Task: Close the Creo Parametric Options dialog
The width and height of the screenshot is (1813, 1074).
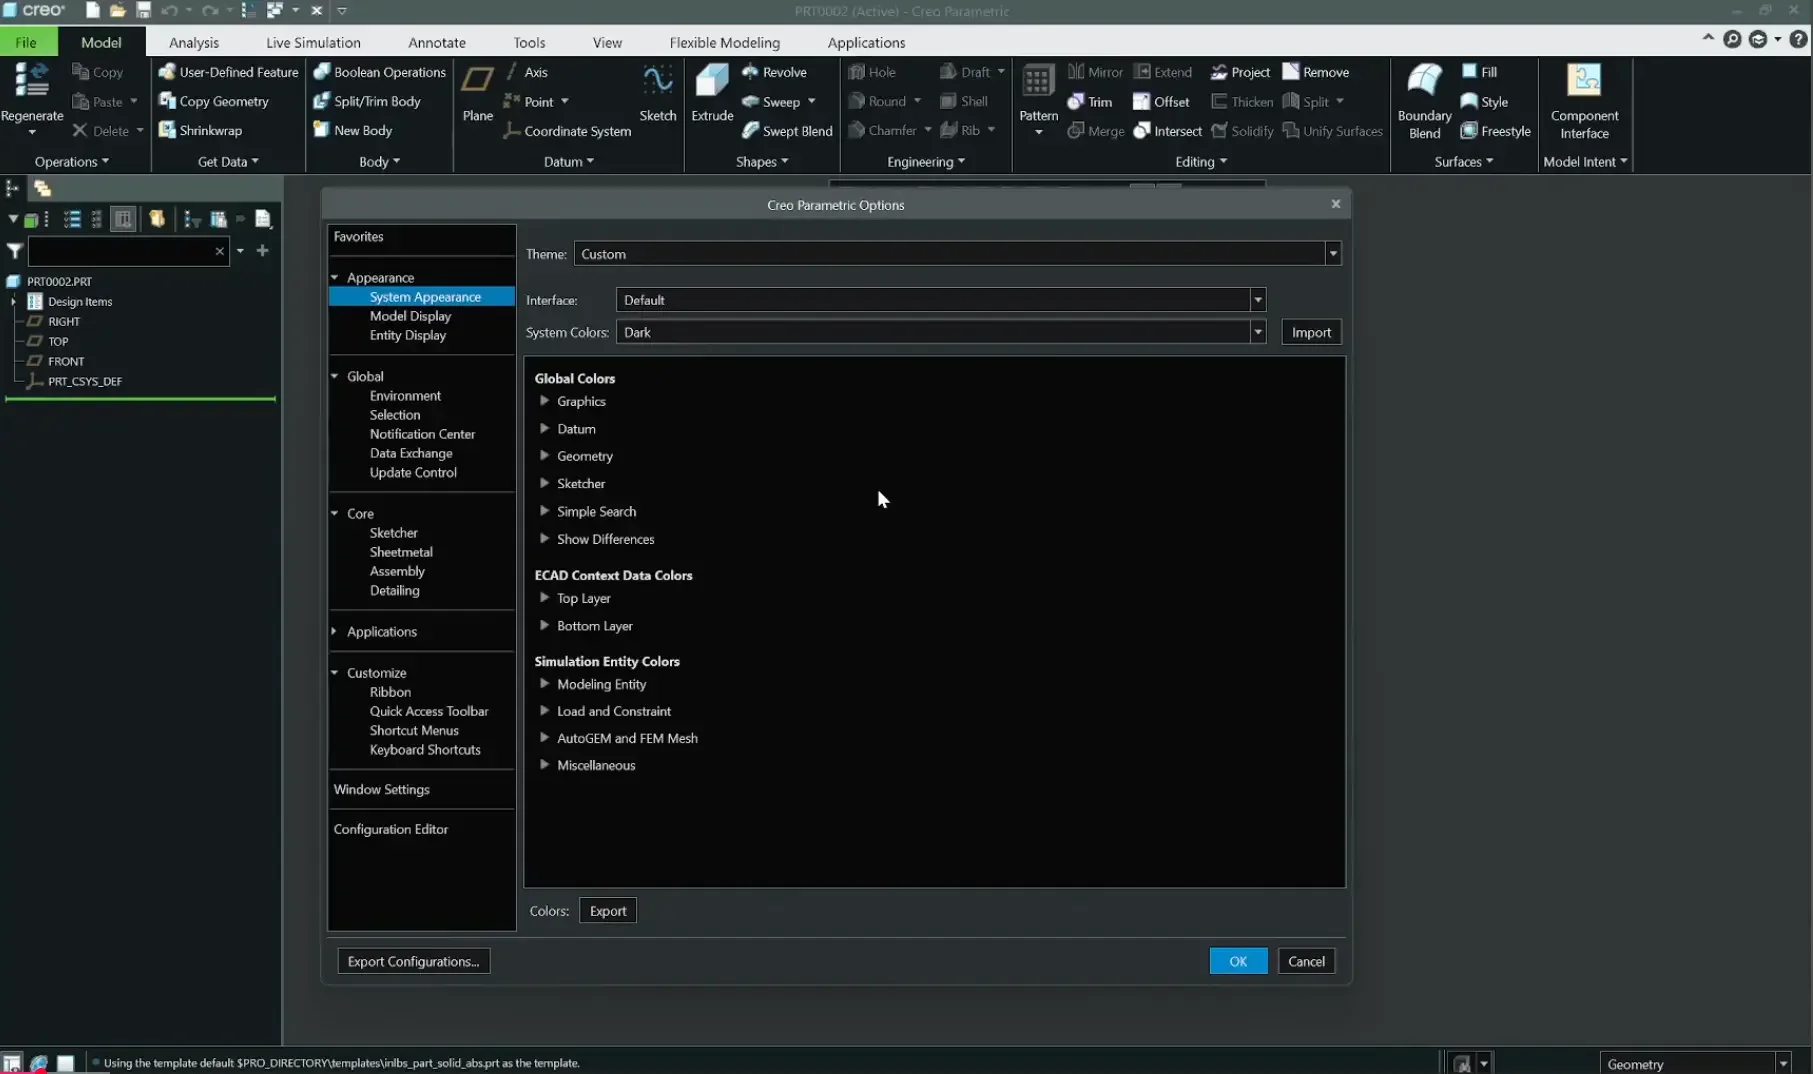Action: 1335,204
